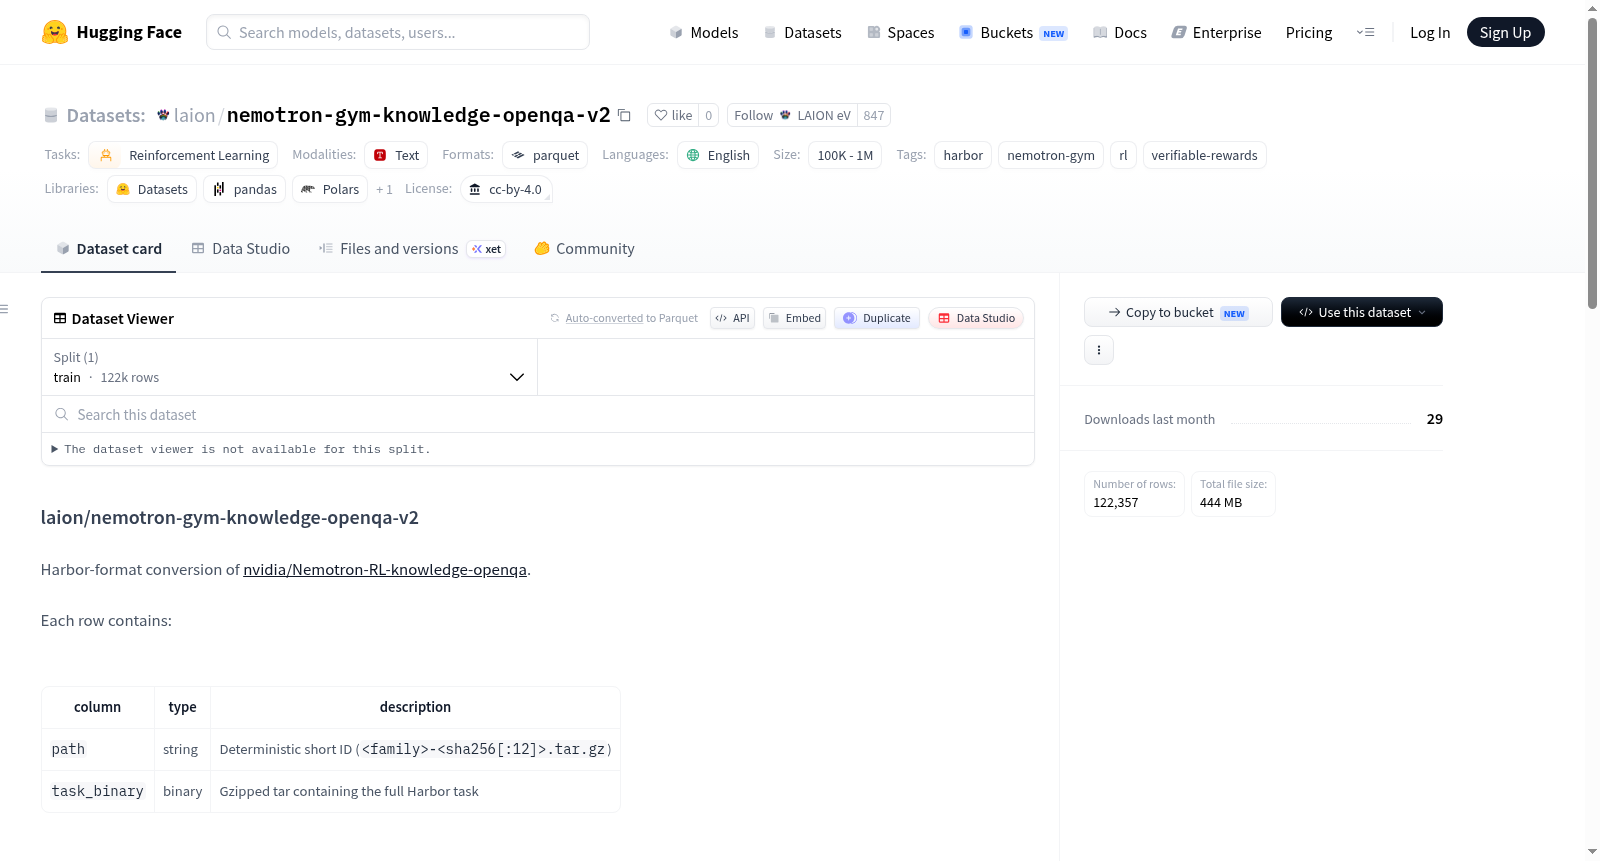The height and width of the screenshot is (861, 1600).
Task: Click the Datasets library tag
Action: (x=152, y=189)
